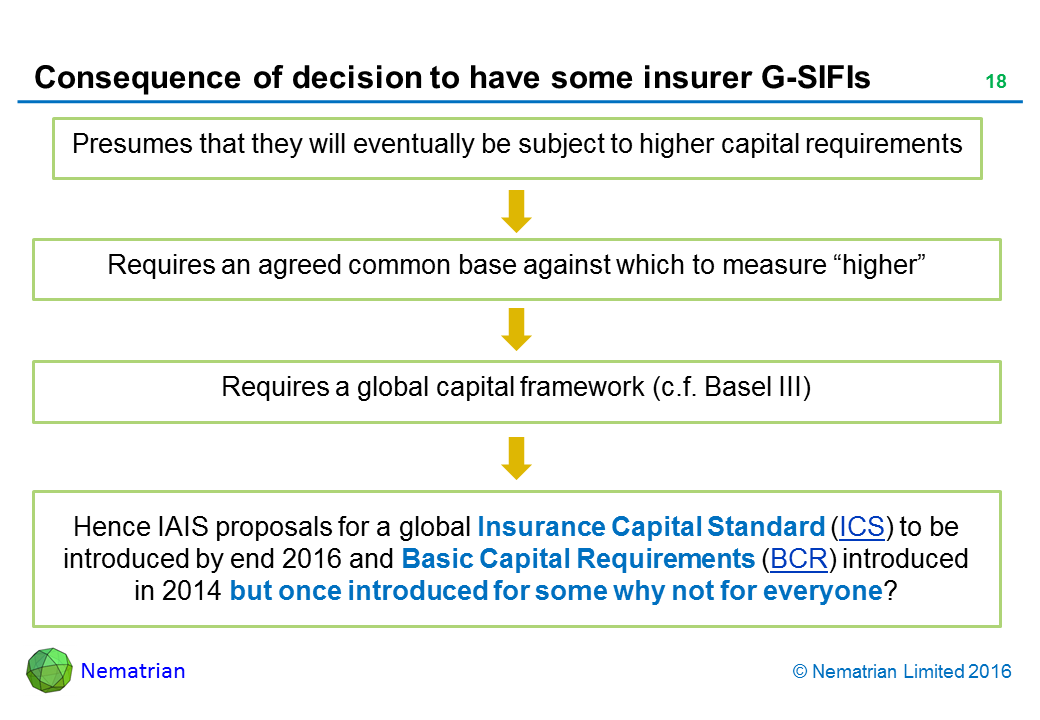The image size is (1040, 720).
Task: Click the bold 'Basic Capital Requirements' phrase
Action: (580, 558)
